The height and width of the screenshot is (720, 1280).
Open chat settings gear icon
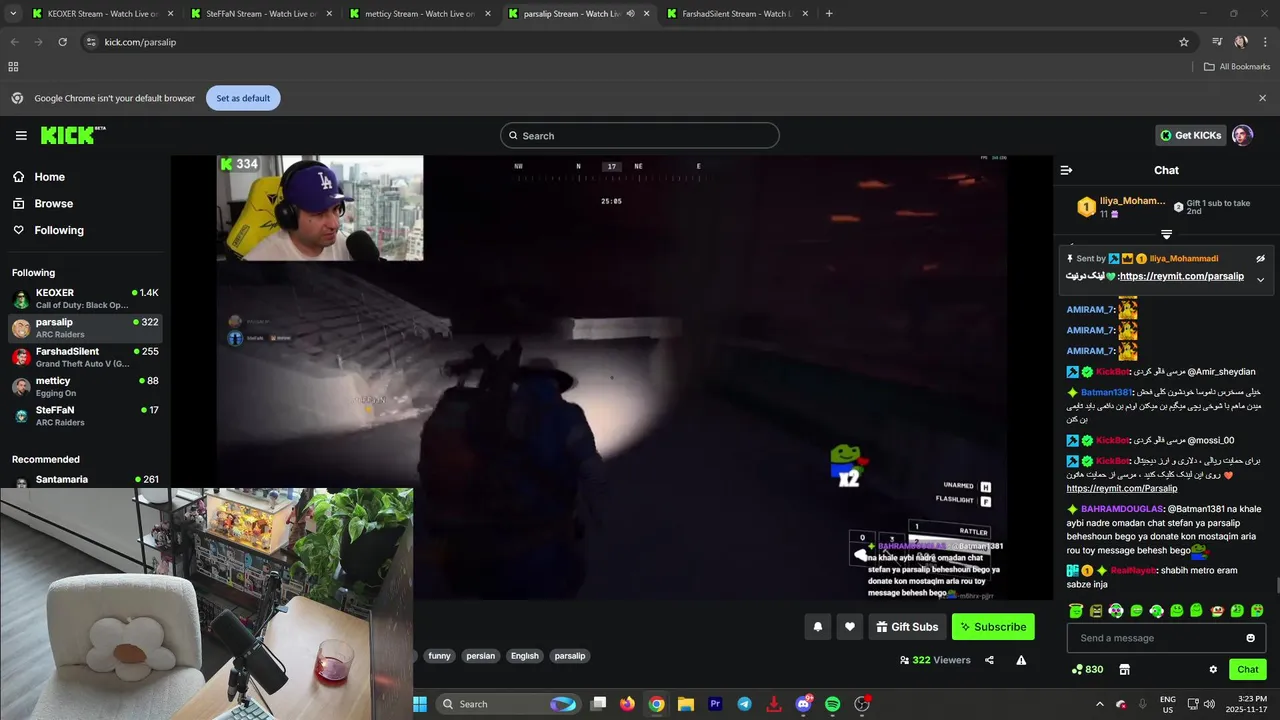coord(1213,670)
